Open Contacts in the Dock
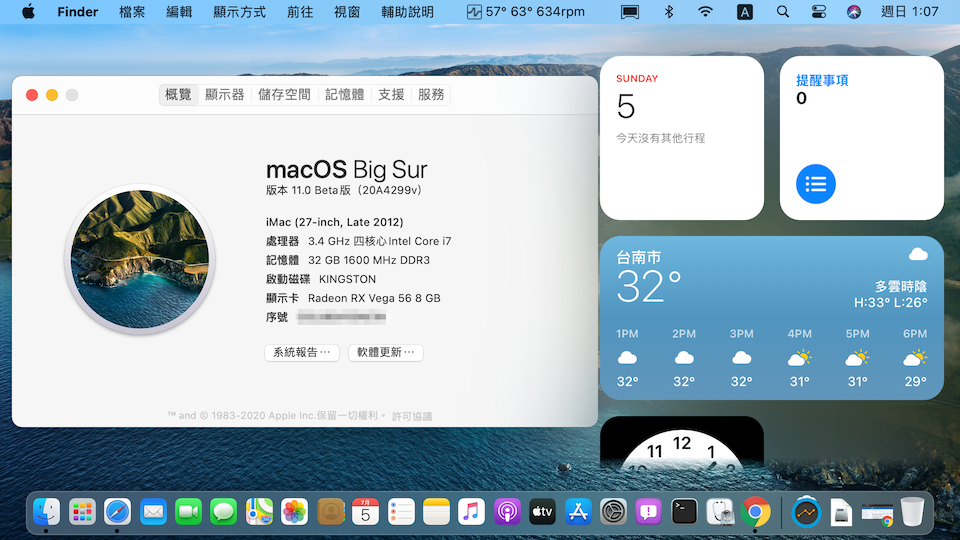This screenshot has height=540, width=960. 331,512
